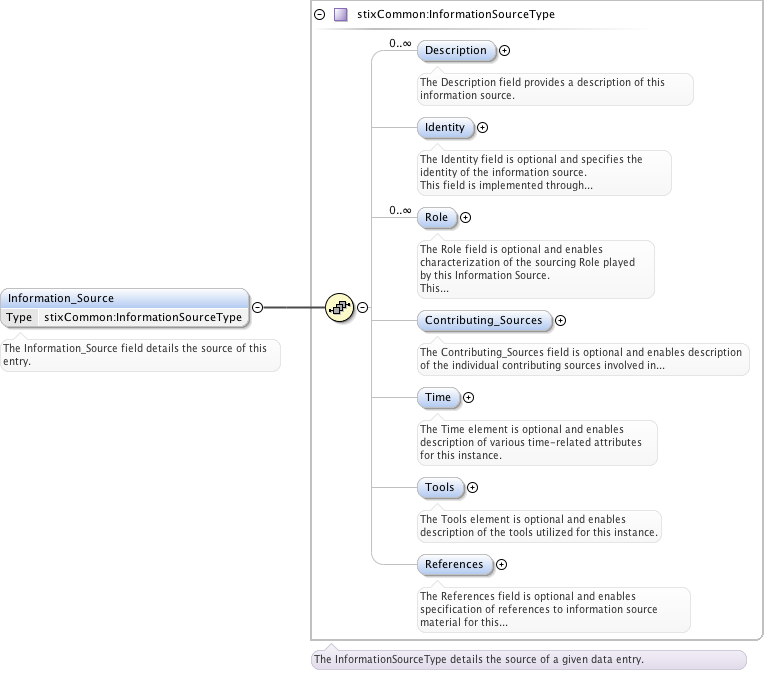Click the Role field description text

(x=534, y=268)
